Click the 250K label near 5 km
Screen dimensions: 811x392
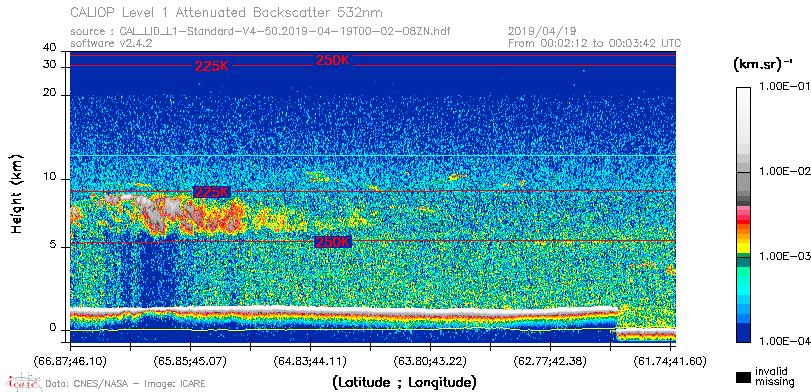click(333, 242)
